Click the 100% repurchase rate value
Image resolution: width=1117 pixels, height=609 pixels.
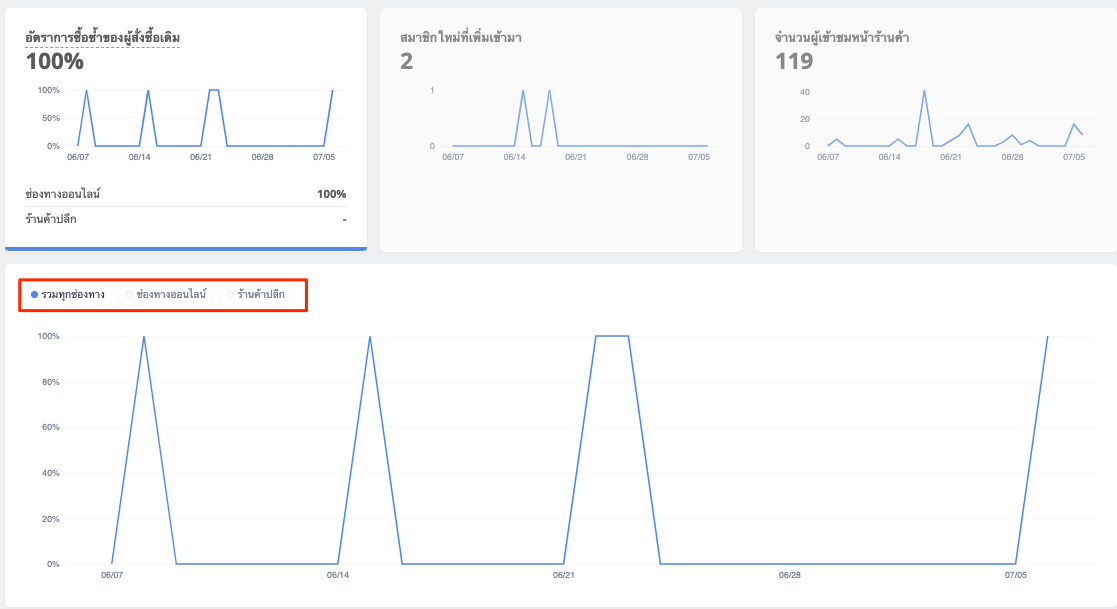click(x=55, y=61)
